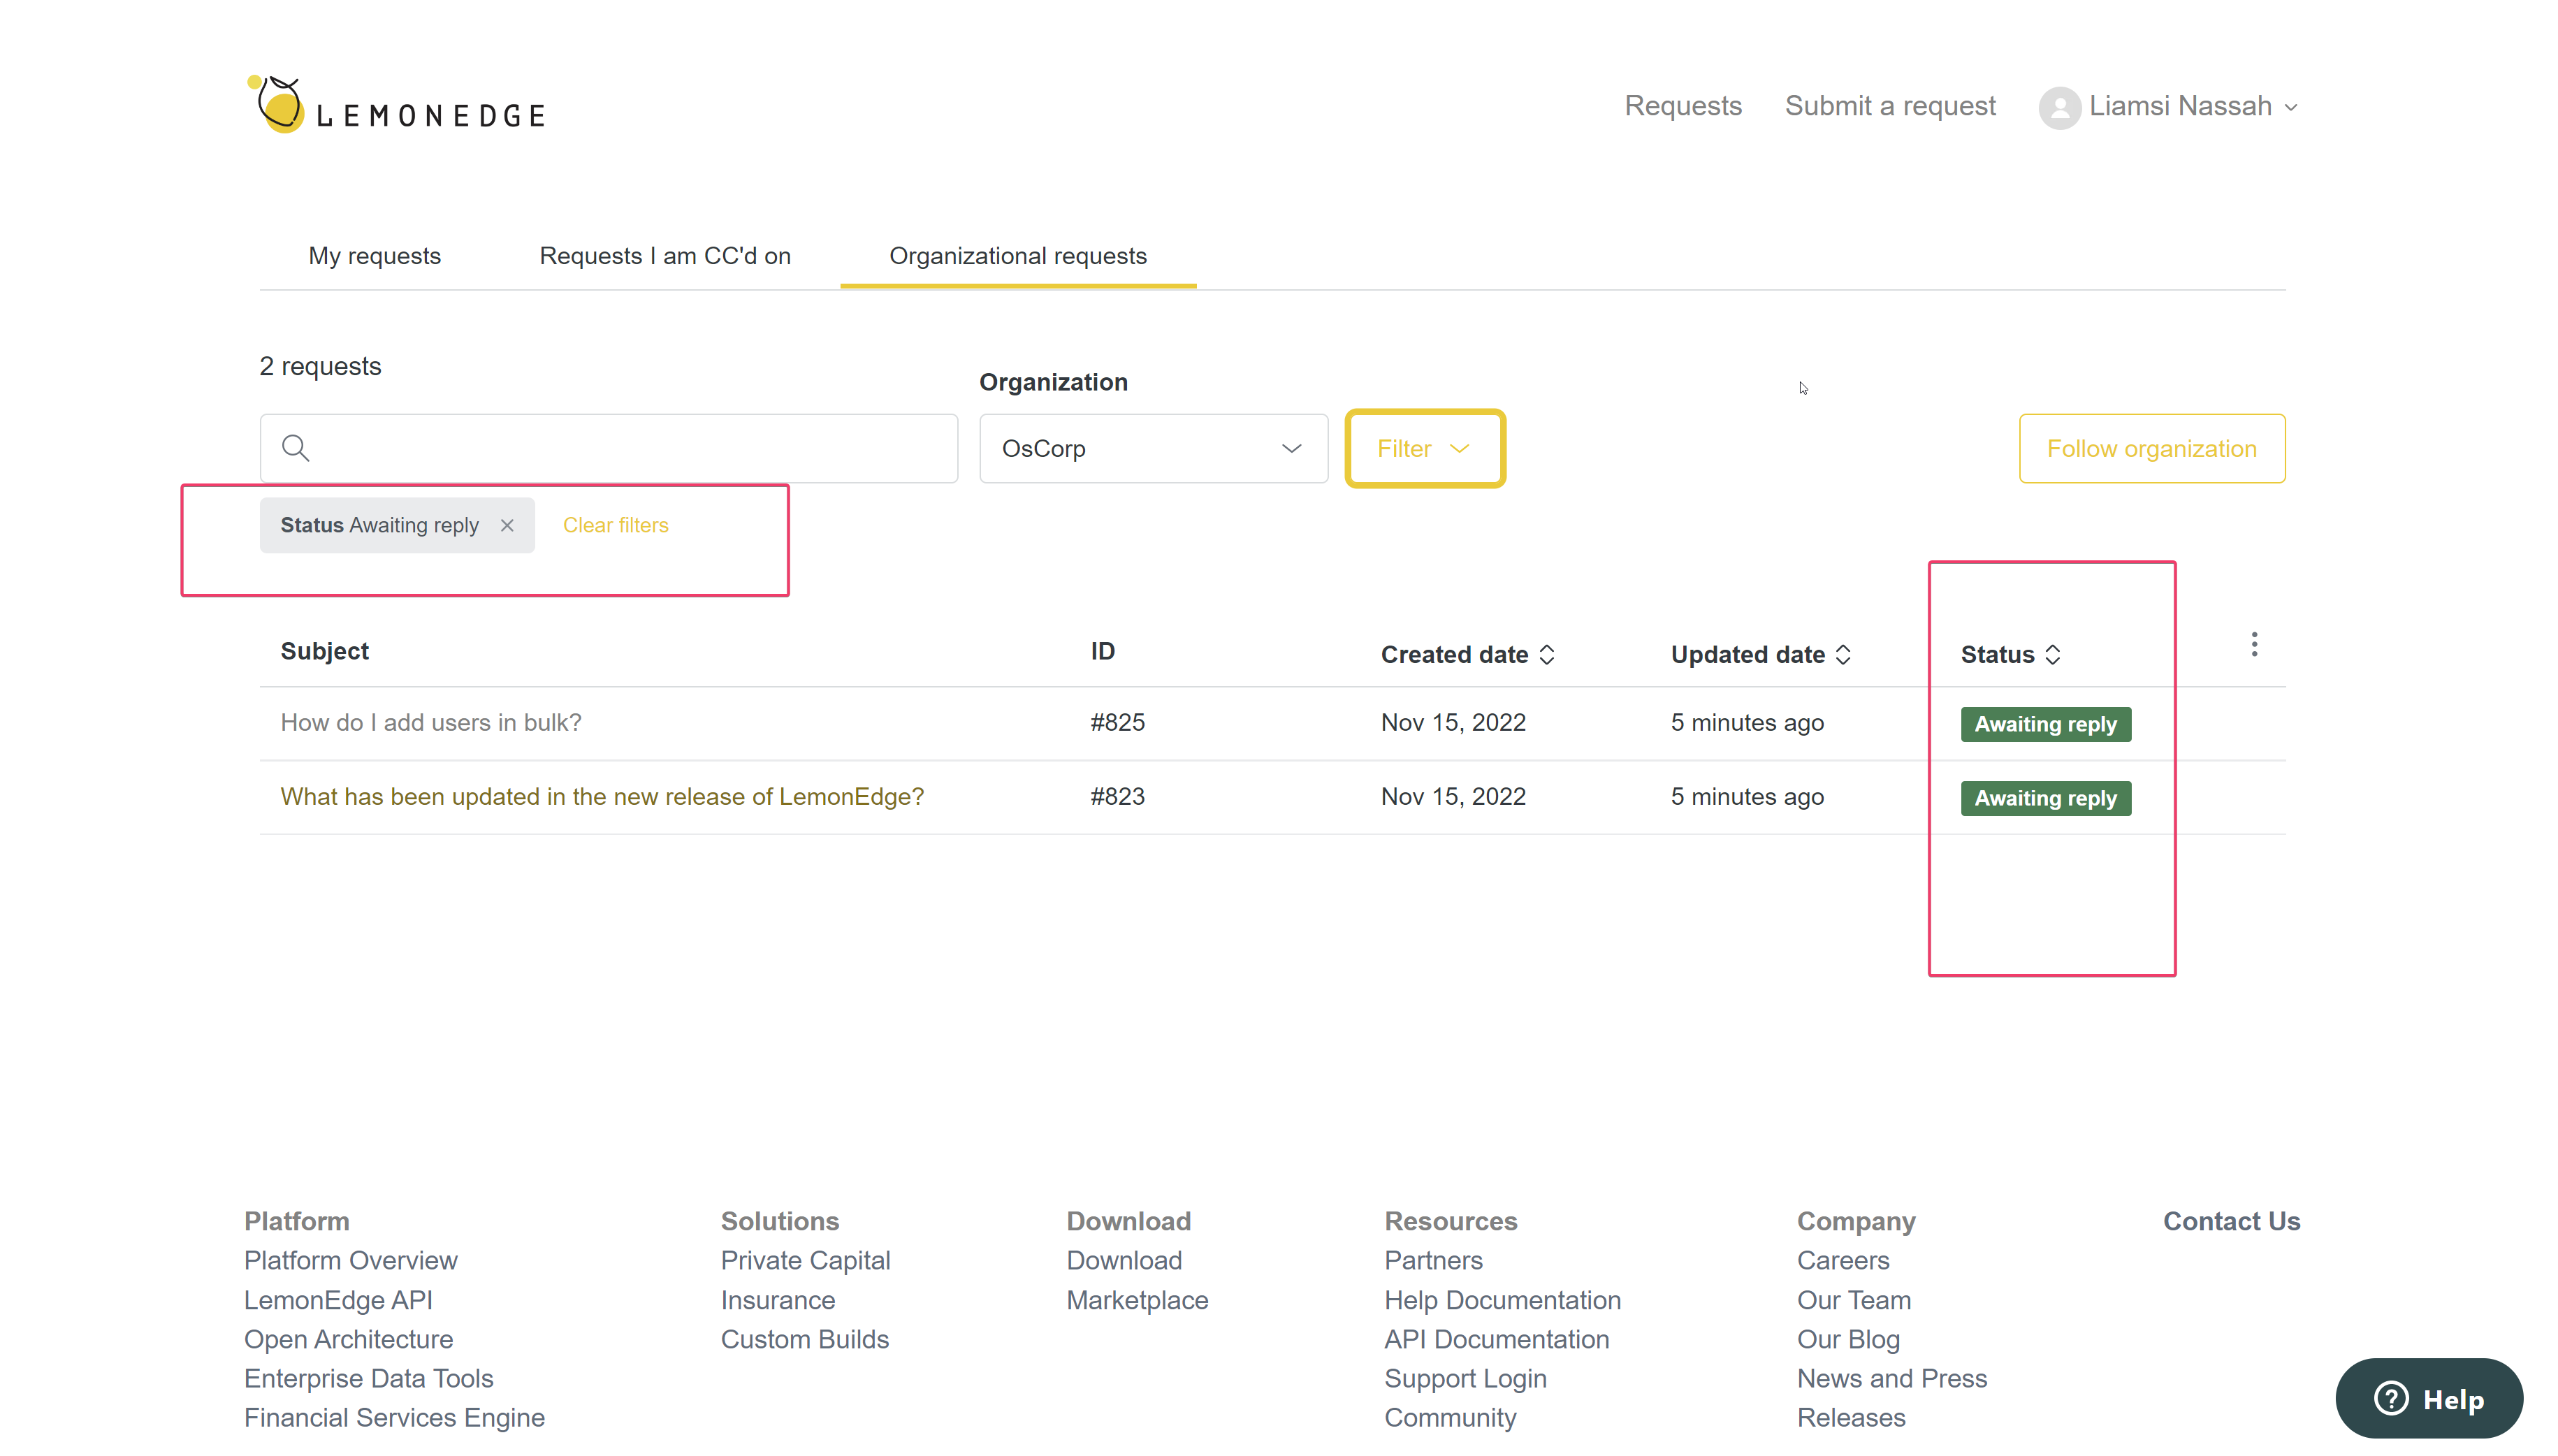
Task: Open Careers footer link
Action: (1843, 1260)
